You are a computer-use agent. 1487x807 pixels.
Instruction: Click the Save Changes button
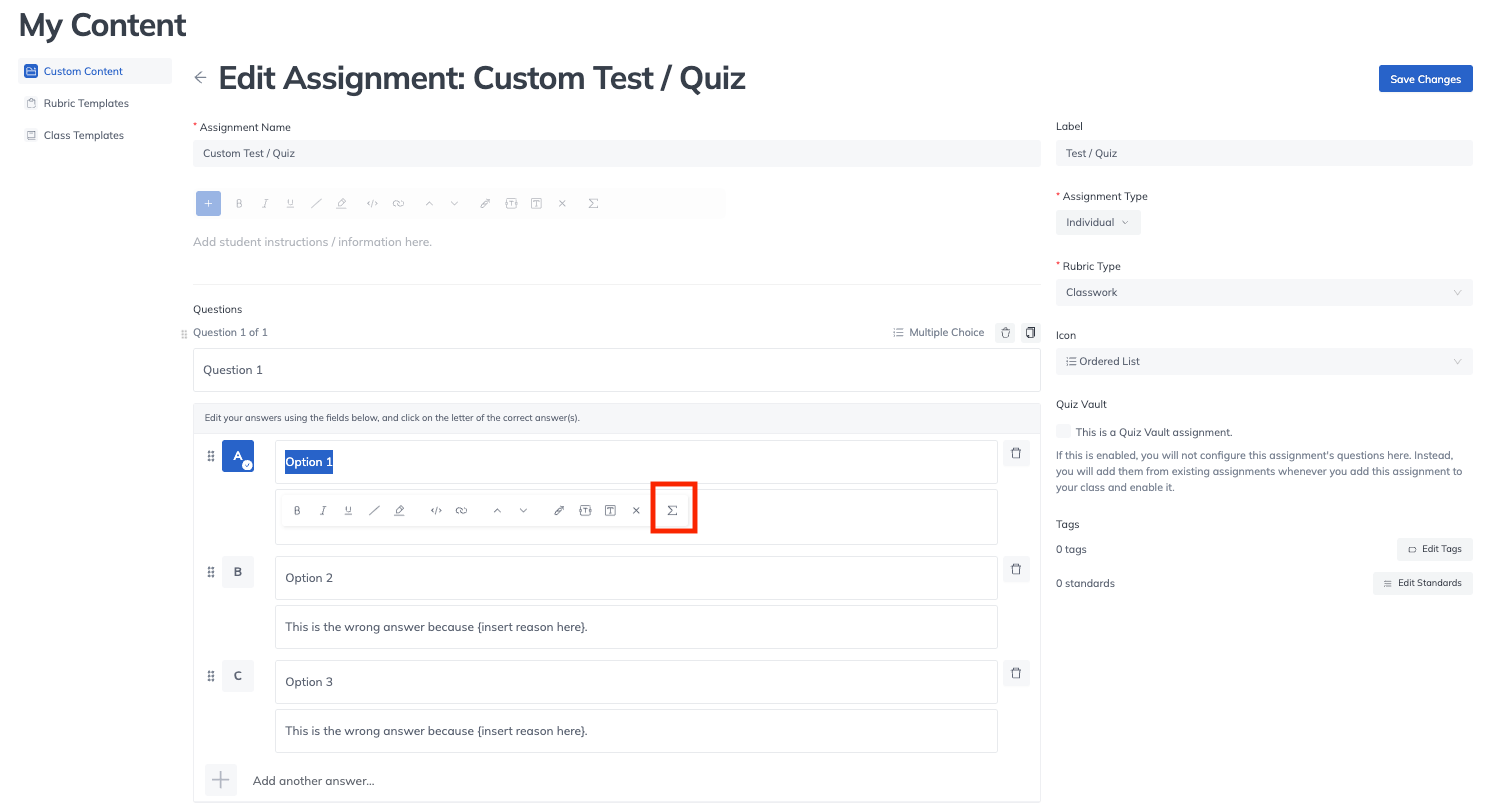1424,79
